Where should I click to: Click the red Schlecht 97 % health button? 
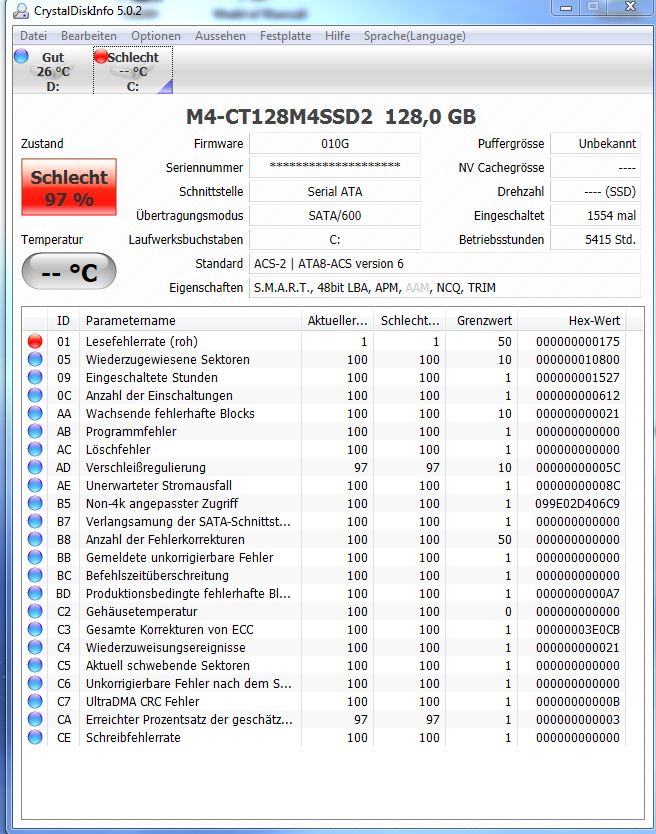point(69,187)
